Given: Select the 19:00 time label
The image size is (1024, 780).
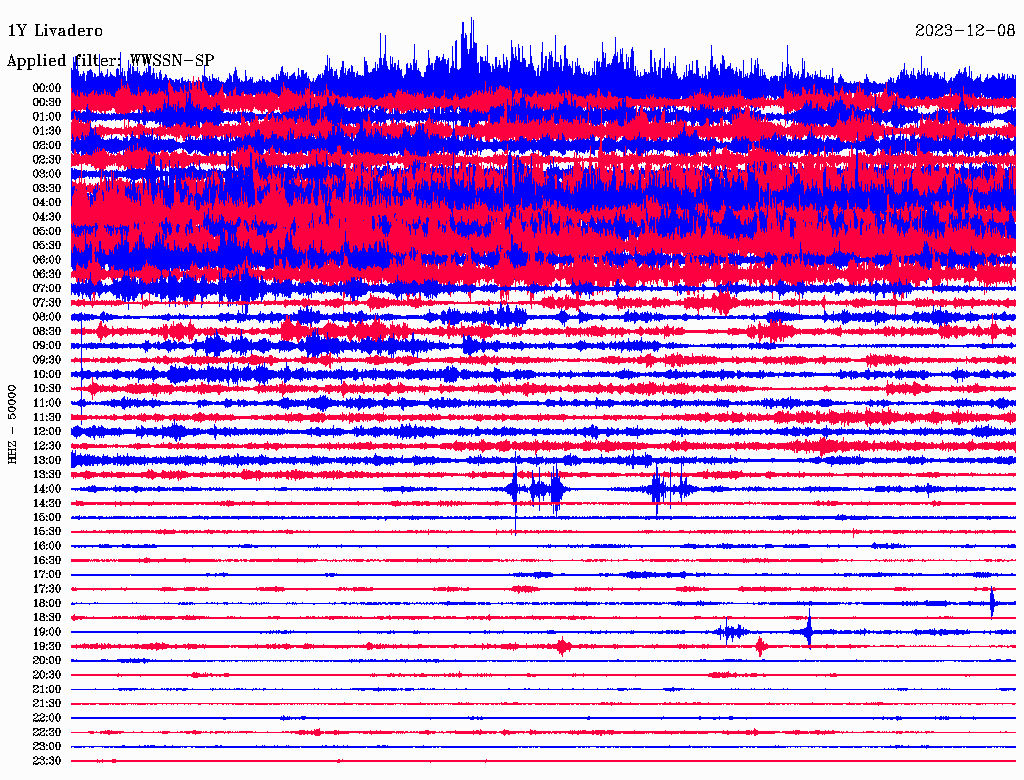Looking at the screenshot, I should [46, 632].
